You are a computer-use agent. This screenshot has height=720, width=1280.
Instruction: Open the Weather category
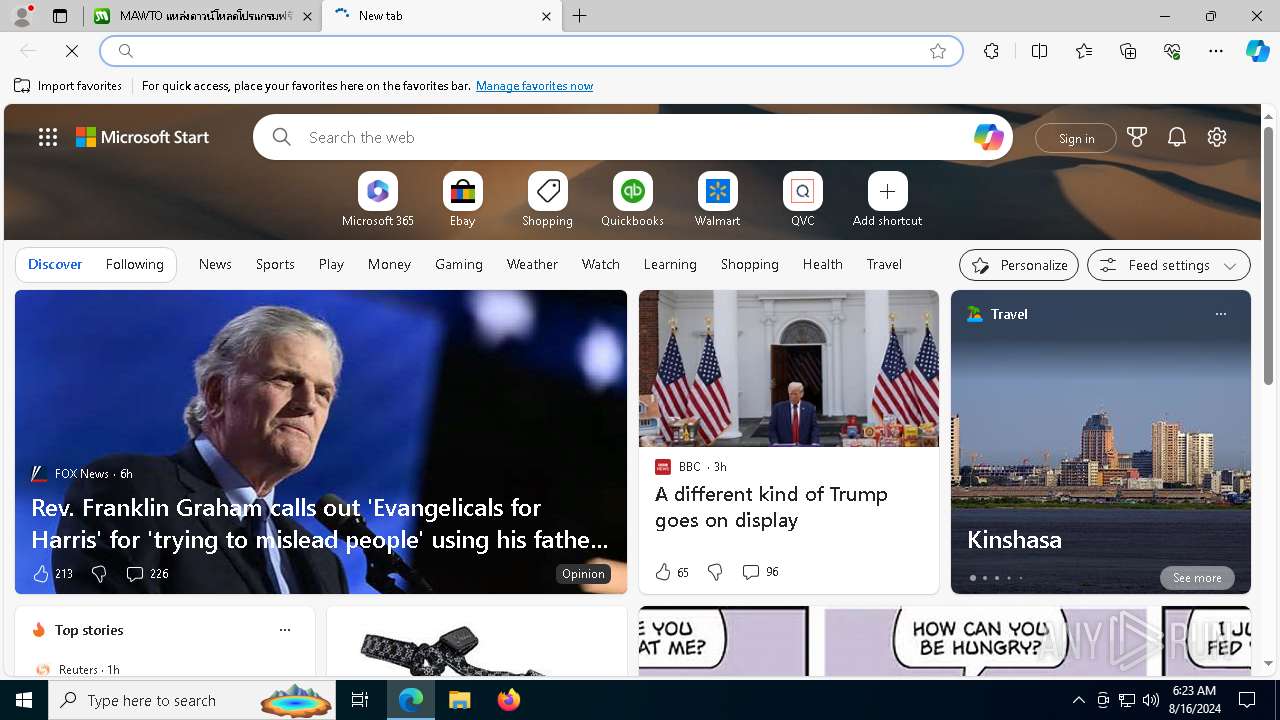point(532,264)
